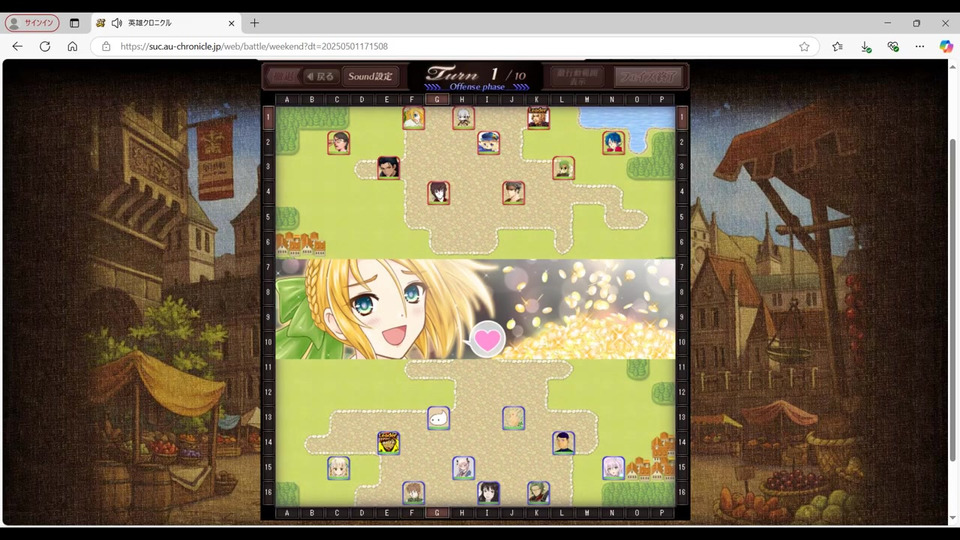The height and width of the screenshot is (540, 960).
Task: Select the ally unit at J13
Action: click(x=514, y=418)
